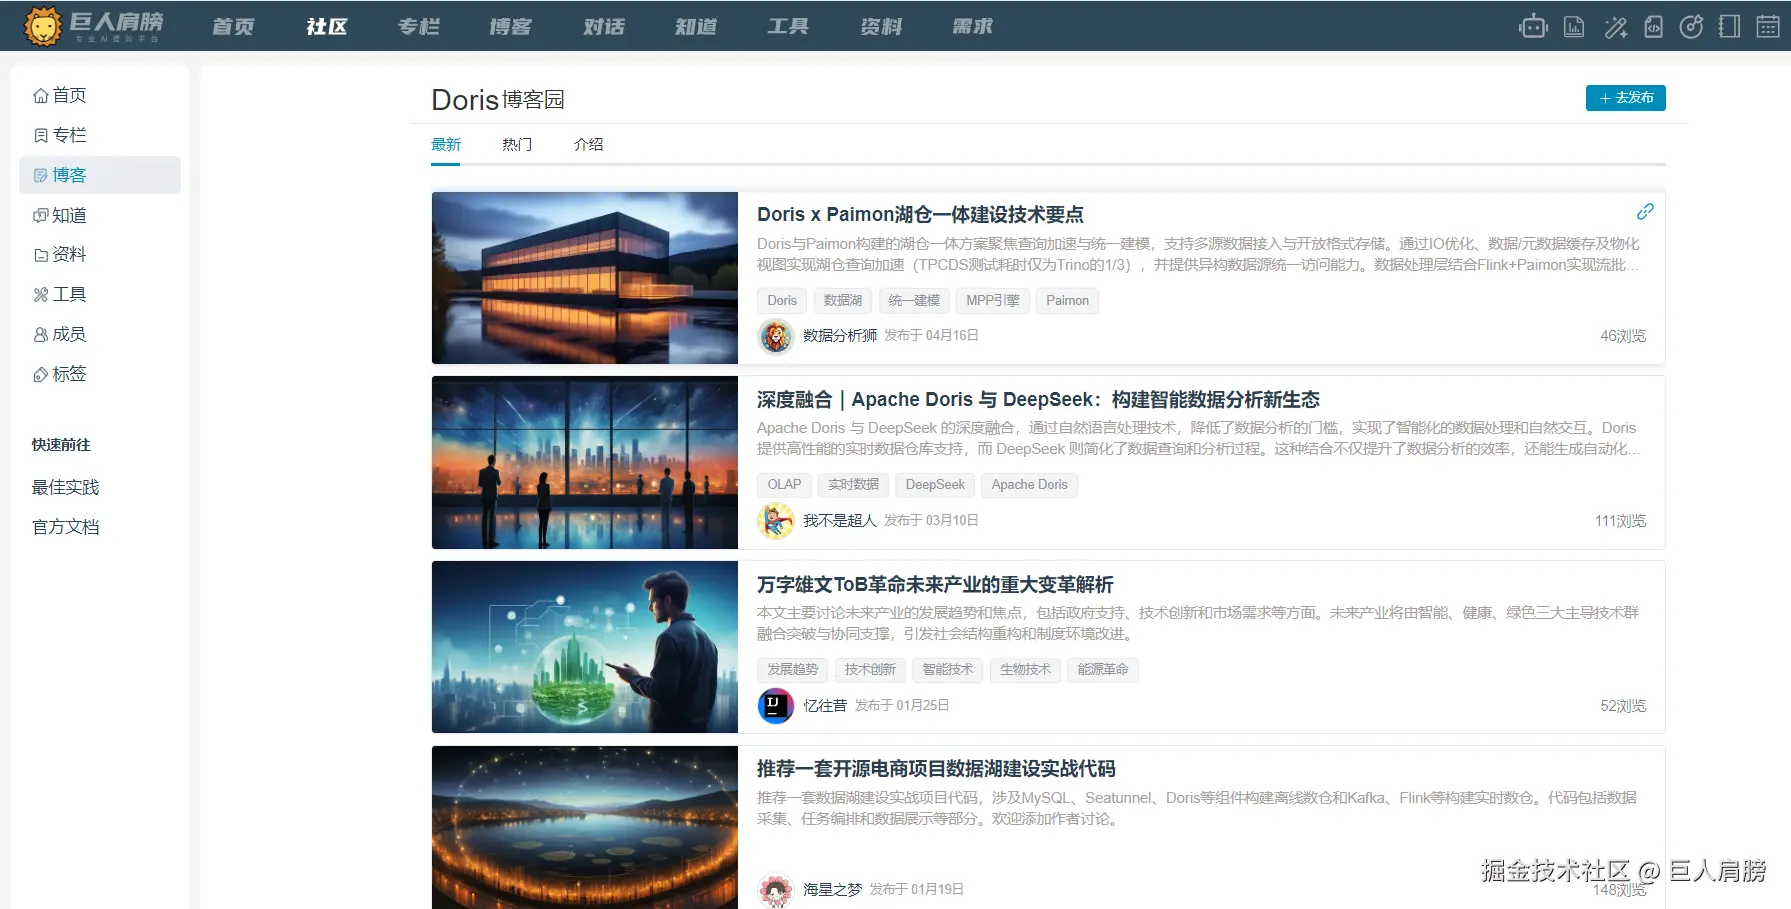This screenshot has height=909, width=1791.
Task: Click the code file icon in header
Action: click(1654, 26)
